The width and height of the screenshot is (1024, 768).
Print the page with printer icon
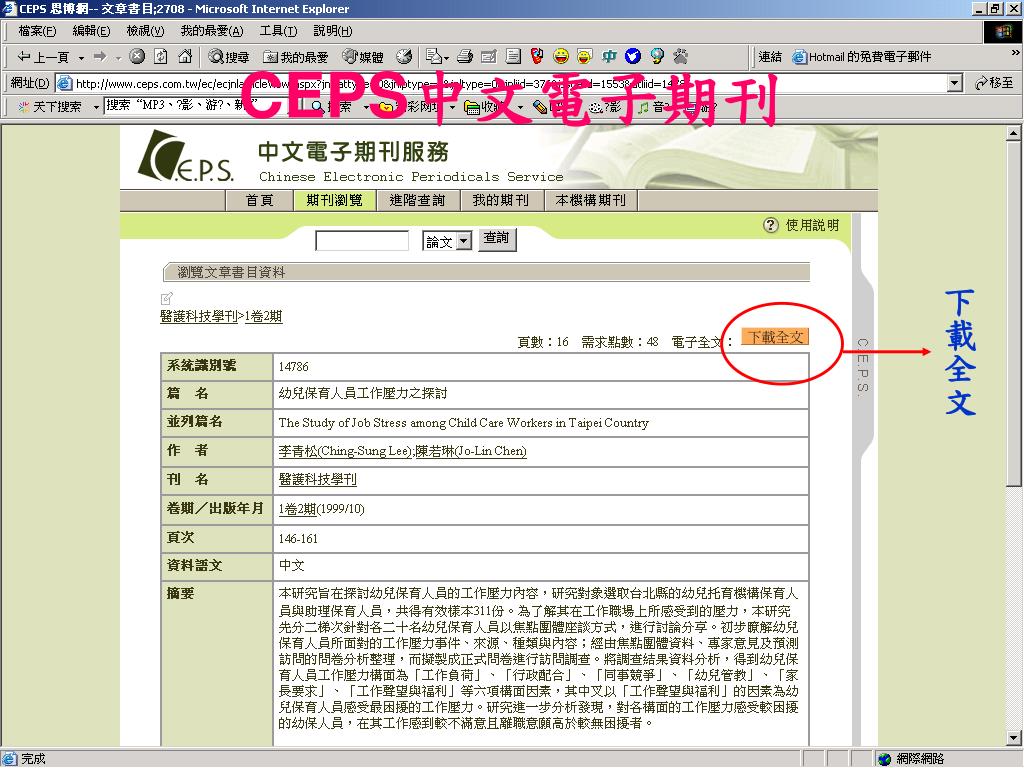[465, 57]
